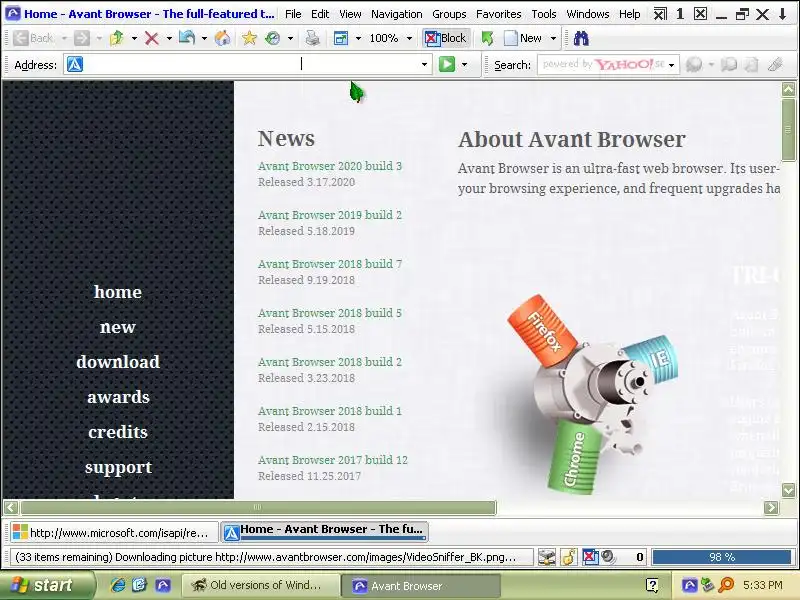The width and height of the screenshot is (800, 600).
Task: Click the vertical scrollbar down arrow
Action: pyautogui.click(x=788, y=490)
